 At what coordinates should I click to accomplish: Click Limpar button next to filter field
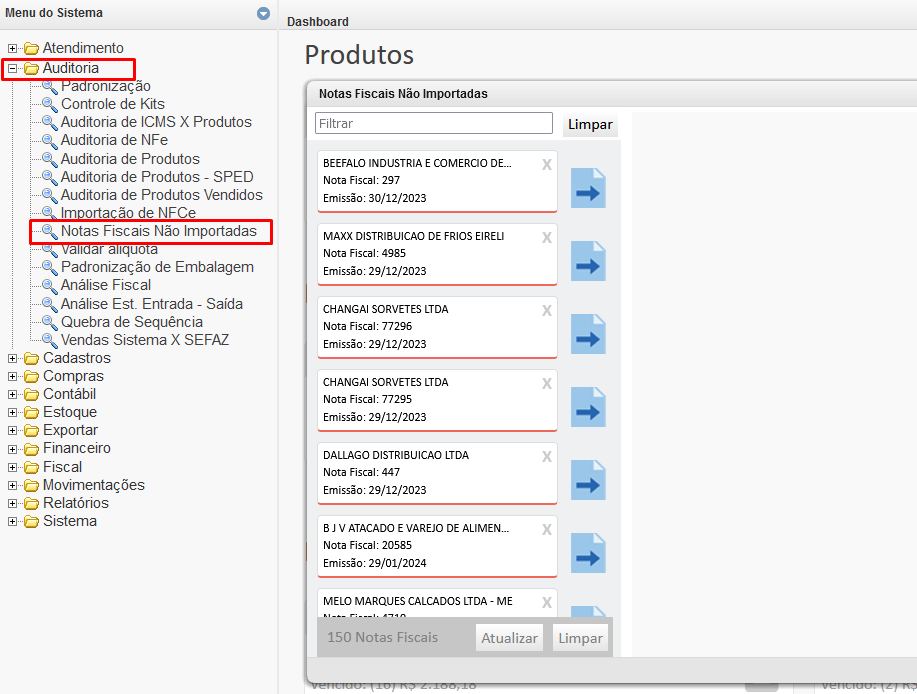coord(590,125)
